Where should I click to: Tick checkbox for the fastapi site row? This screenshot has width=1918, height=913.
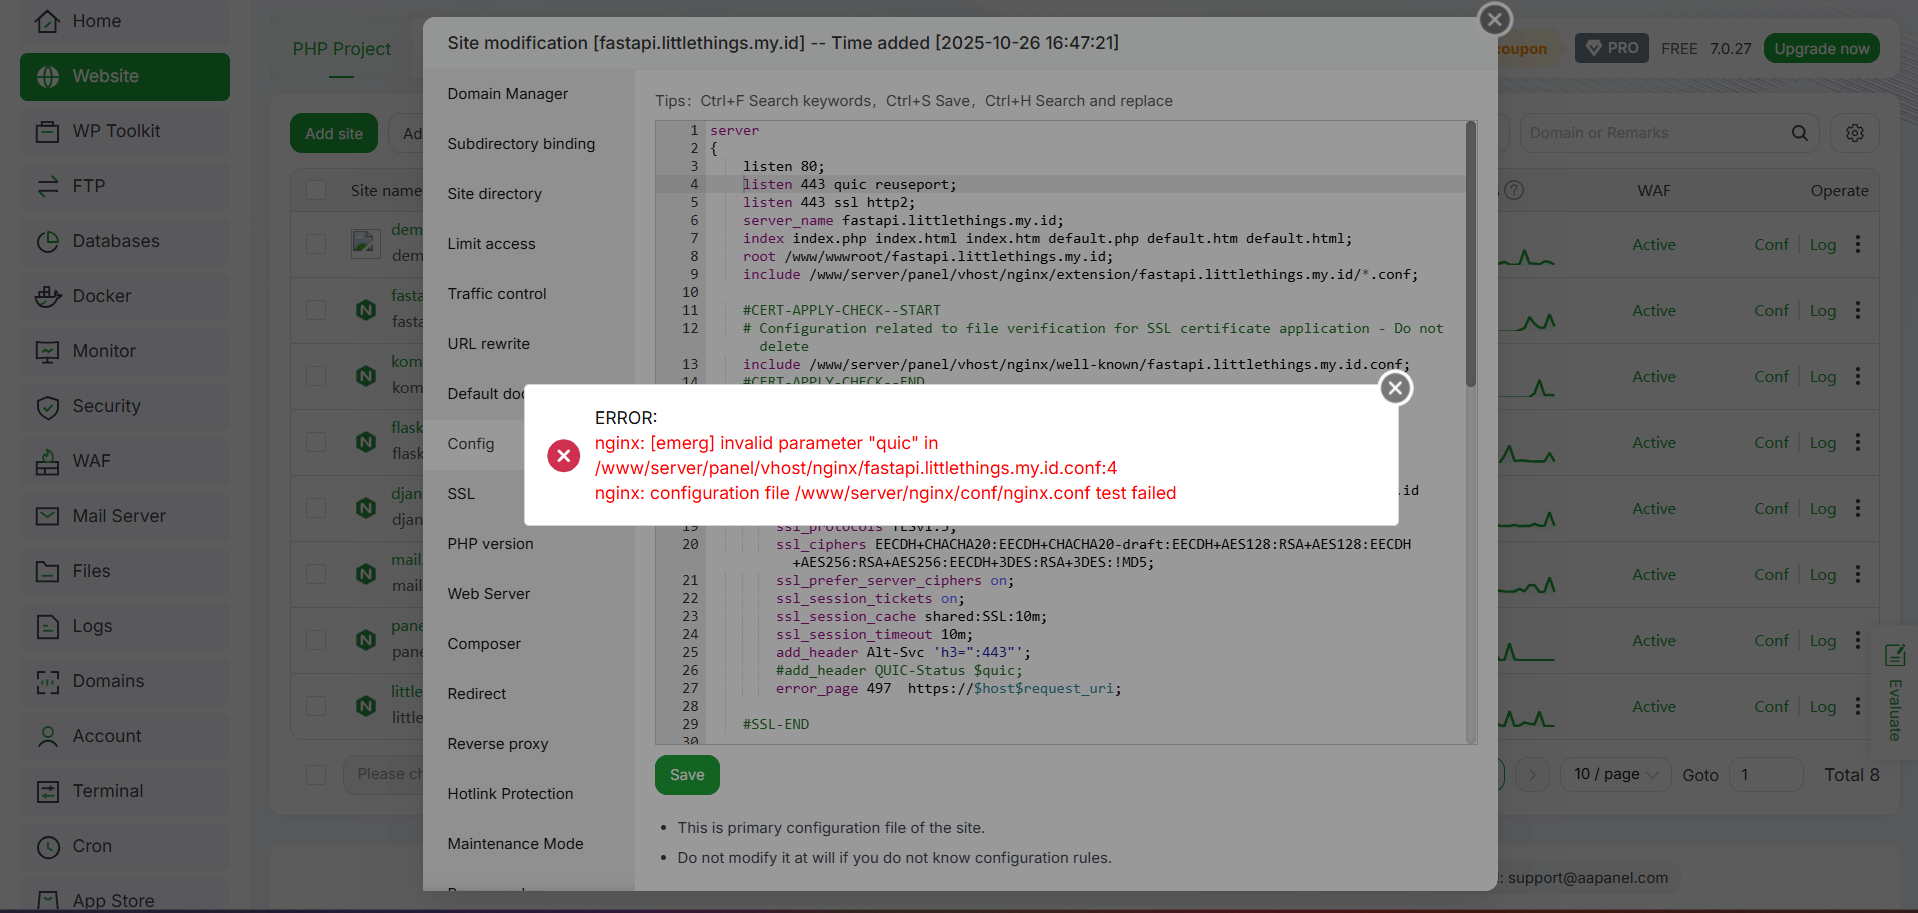(316, 310)
